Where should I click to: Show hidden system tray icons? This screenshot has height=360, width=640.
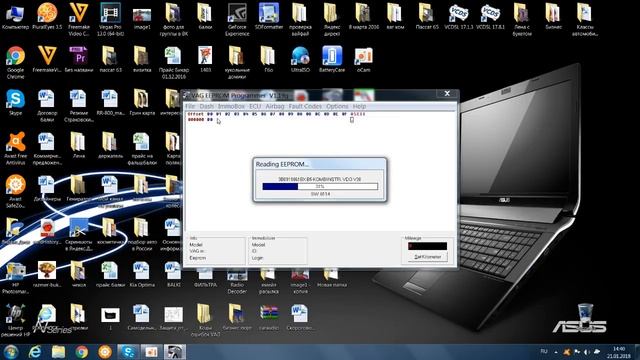[556, 352]
